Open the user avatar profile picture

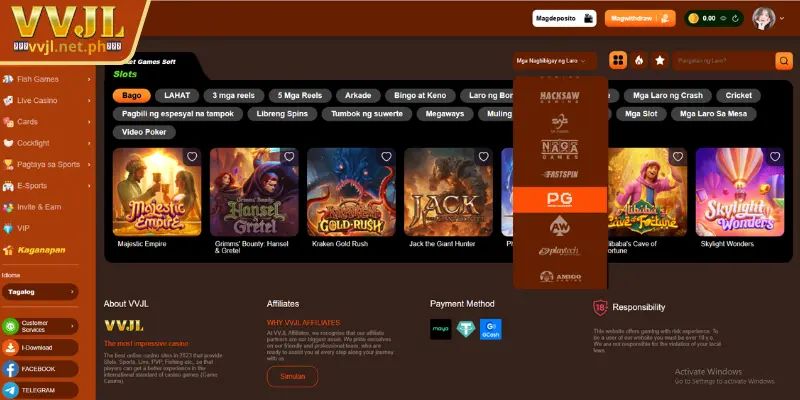pos(764,18)
